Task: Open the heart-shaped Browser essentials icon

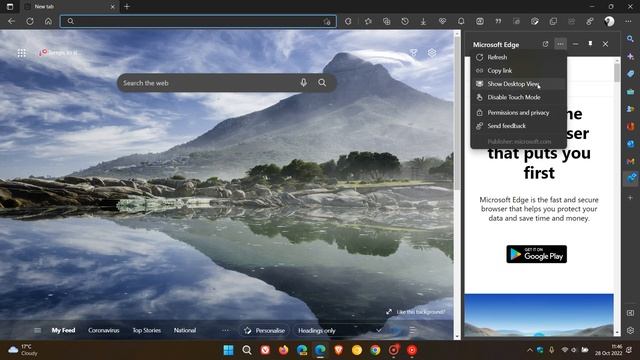Action: [x=442, y=21]
